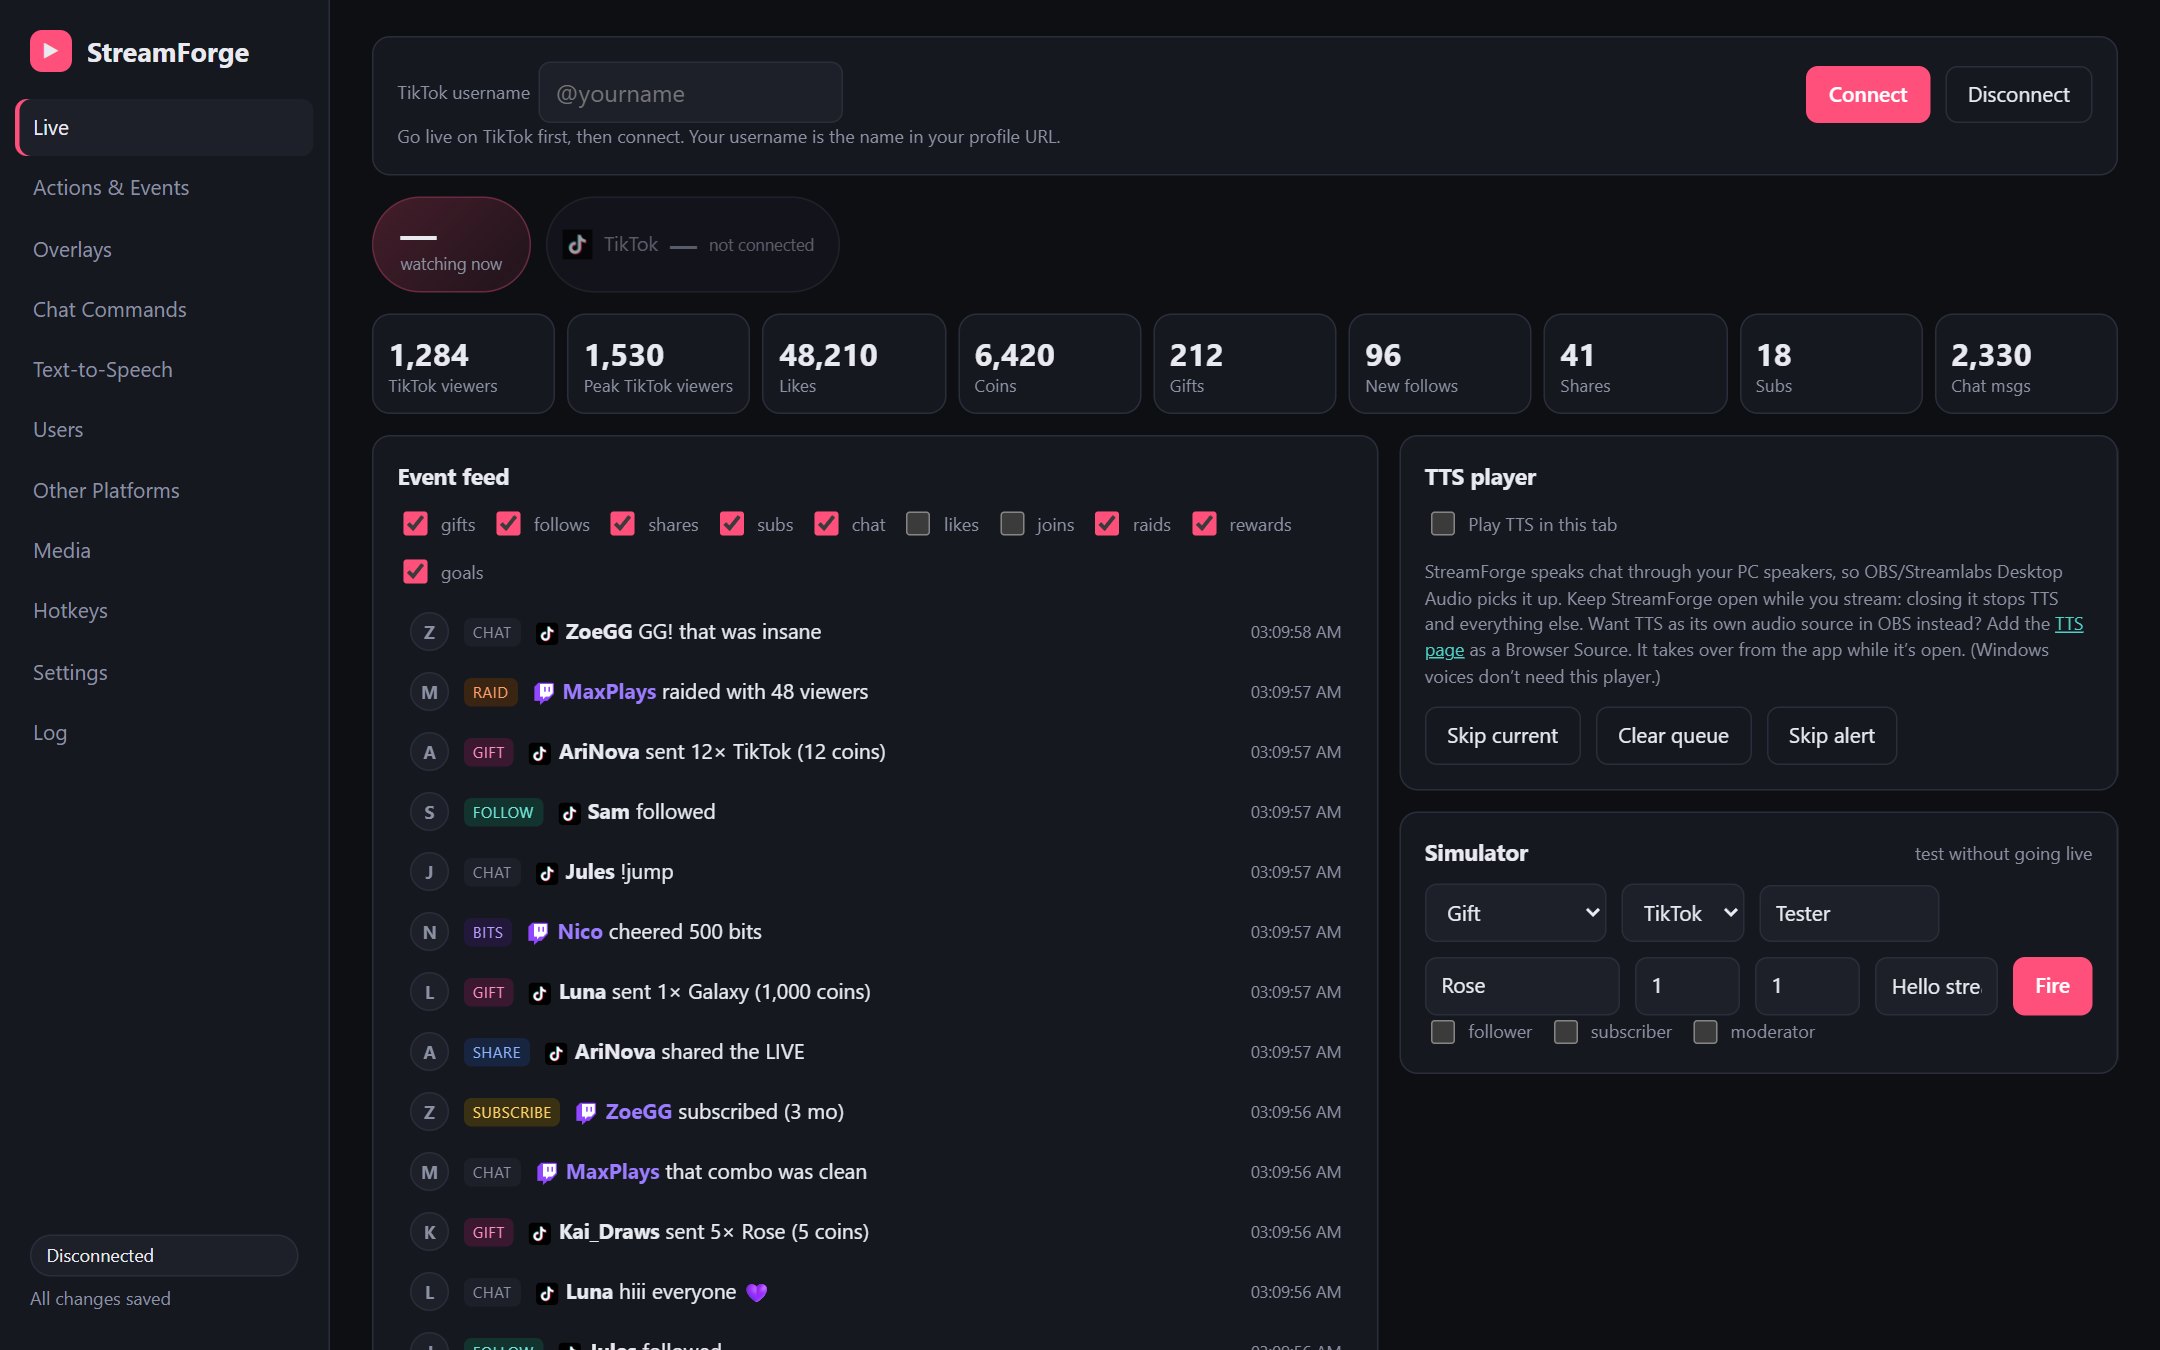This screenshot has height=1350, width=2160.
Task: Click the Twitch icon next to MaxPlays raid
Action: coord(544,692)
